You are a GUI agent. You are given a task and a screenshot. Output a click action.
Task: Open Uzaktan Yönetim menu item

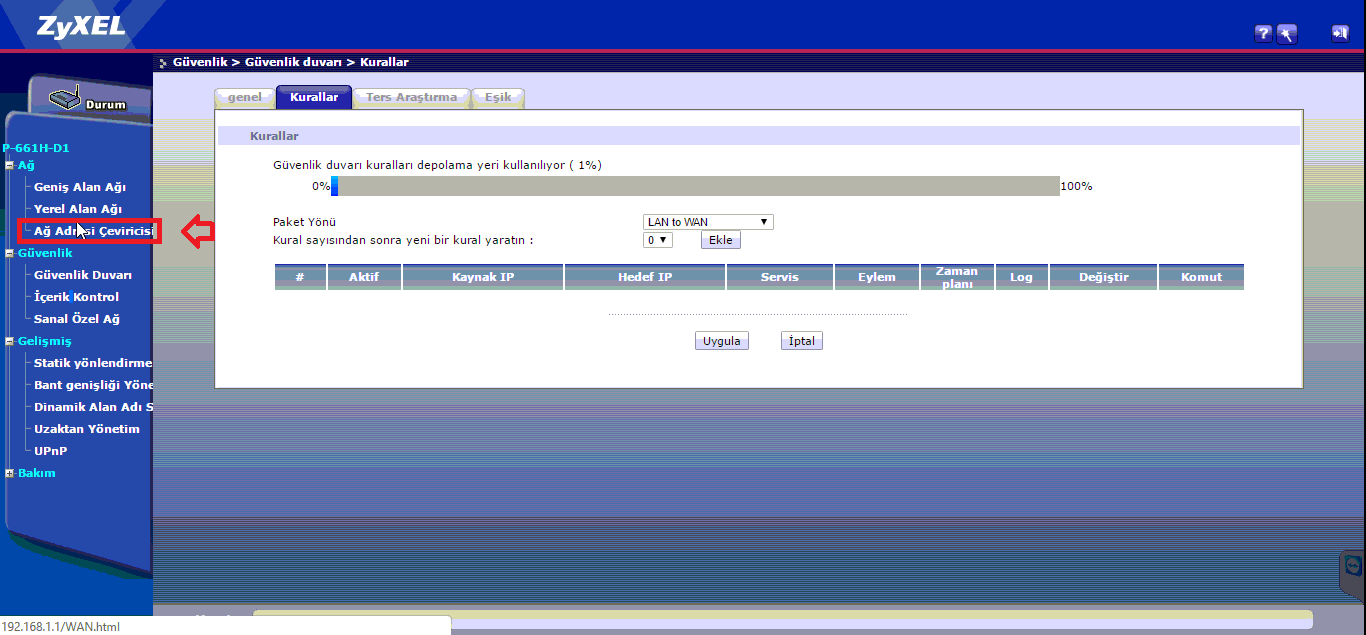(x=87, y=429)
